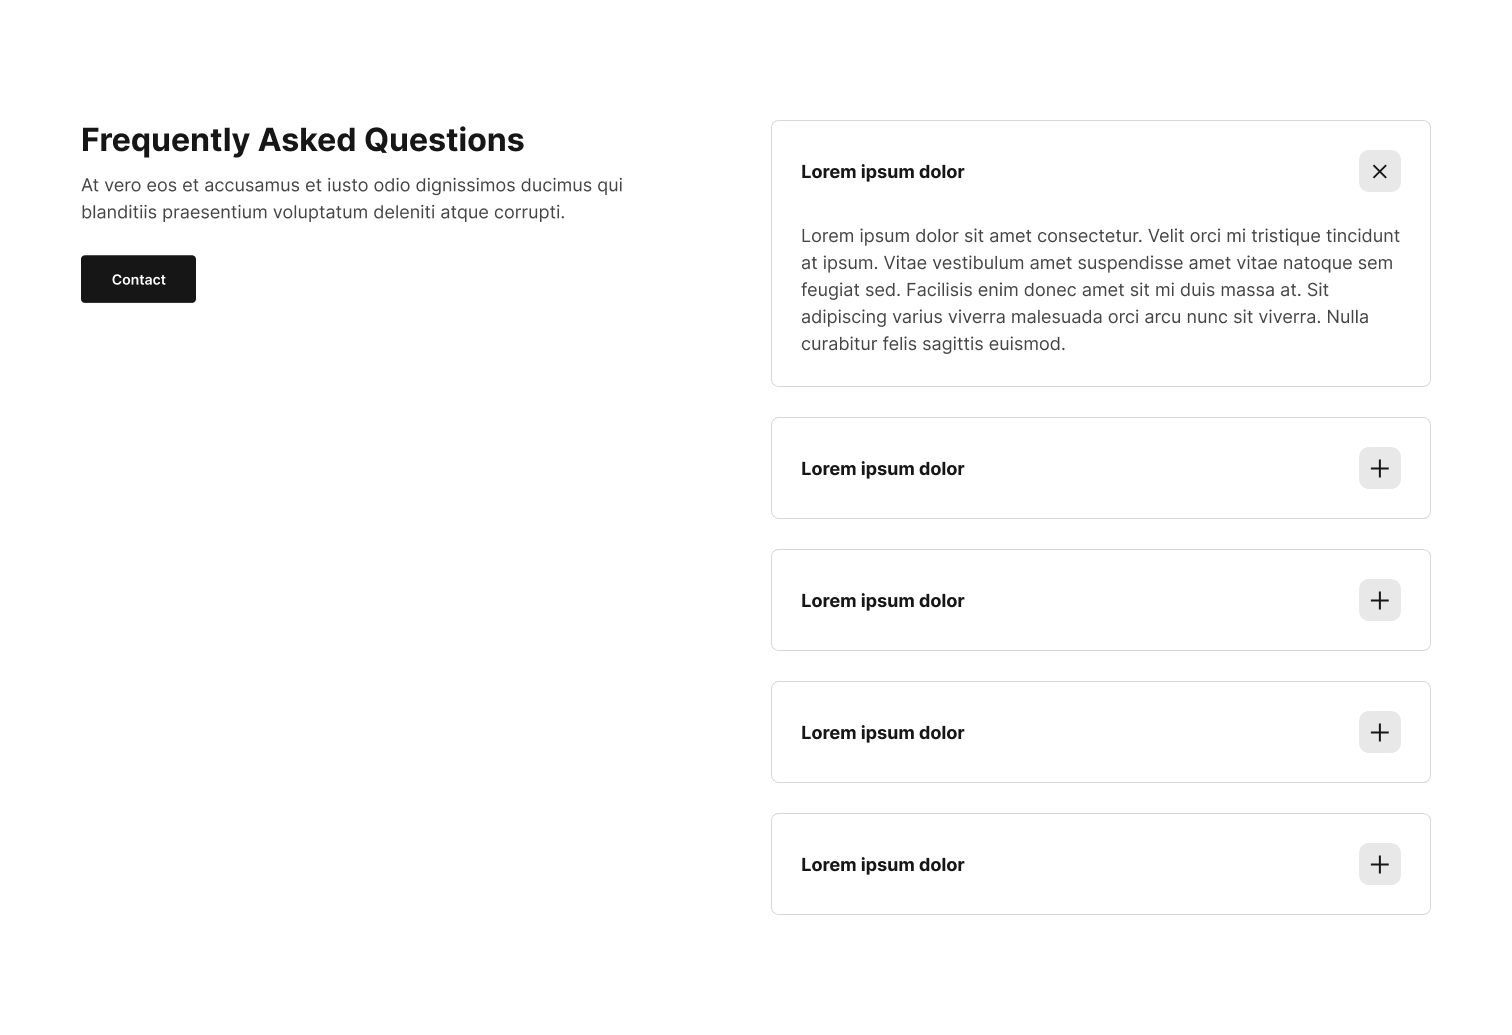Click the Contact button
Image resolution: width=1512 pixels, height=1035 pixels.
[x=138, y=279]
